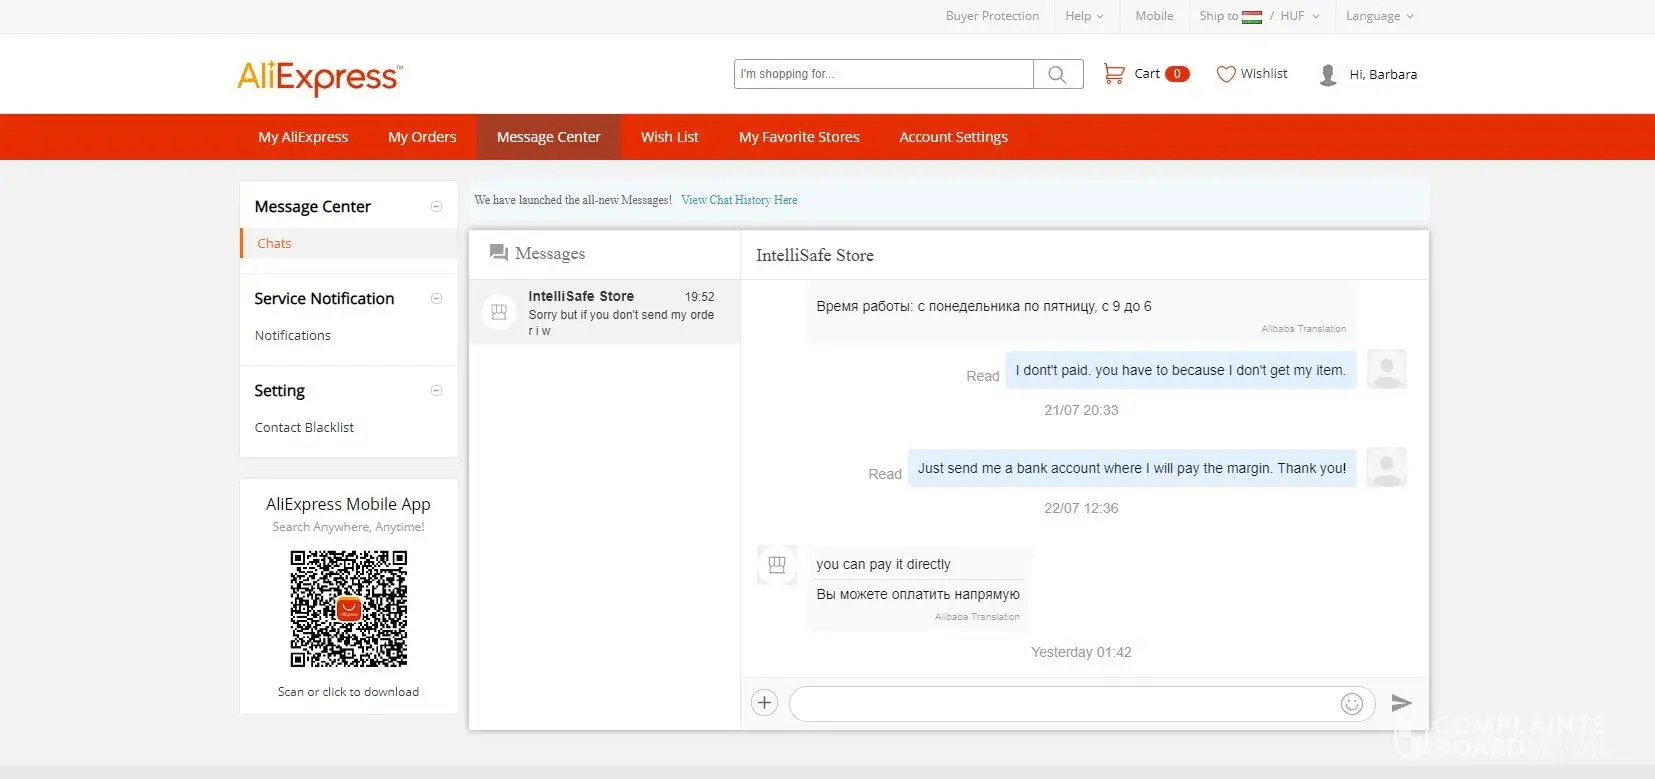
Task: Open the Contact Blacklist link
Action: [304, 427]
